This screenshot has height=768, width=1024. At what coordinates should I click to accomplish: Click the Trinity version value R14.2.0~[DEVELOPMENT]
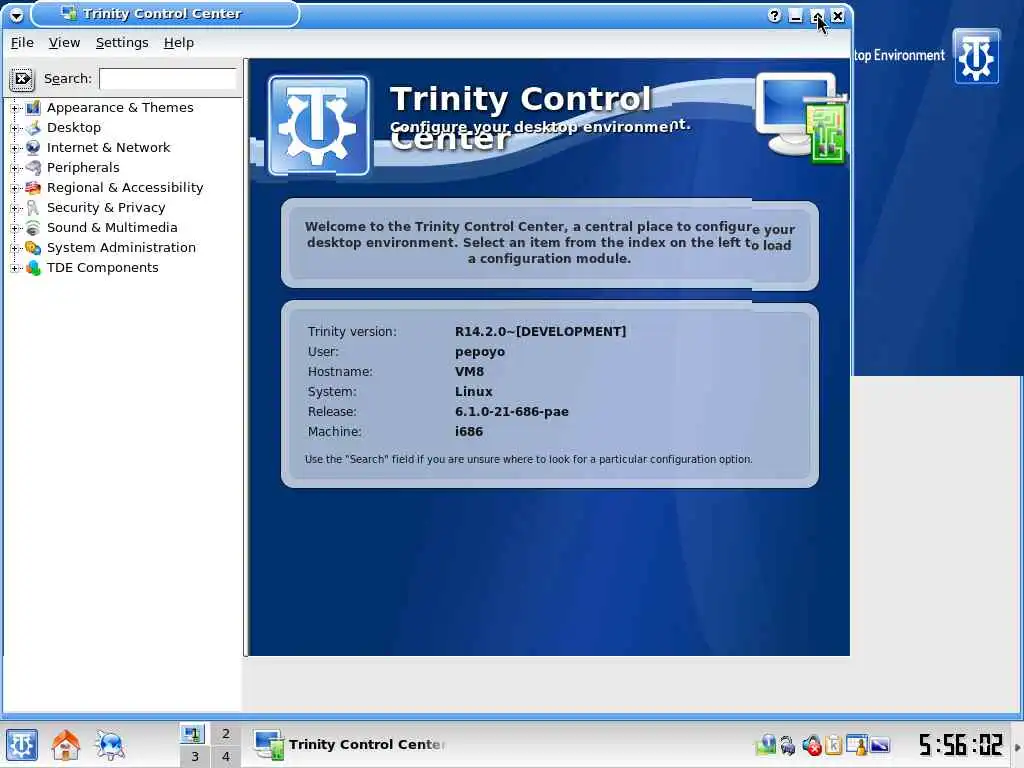pyautogui.click(x=540, y=332)
